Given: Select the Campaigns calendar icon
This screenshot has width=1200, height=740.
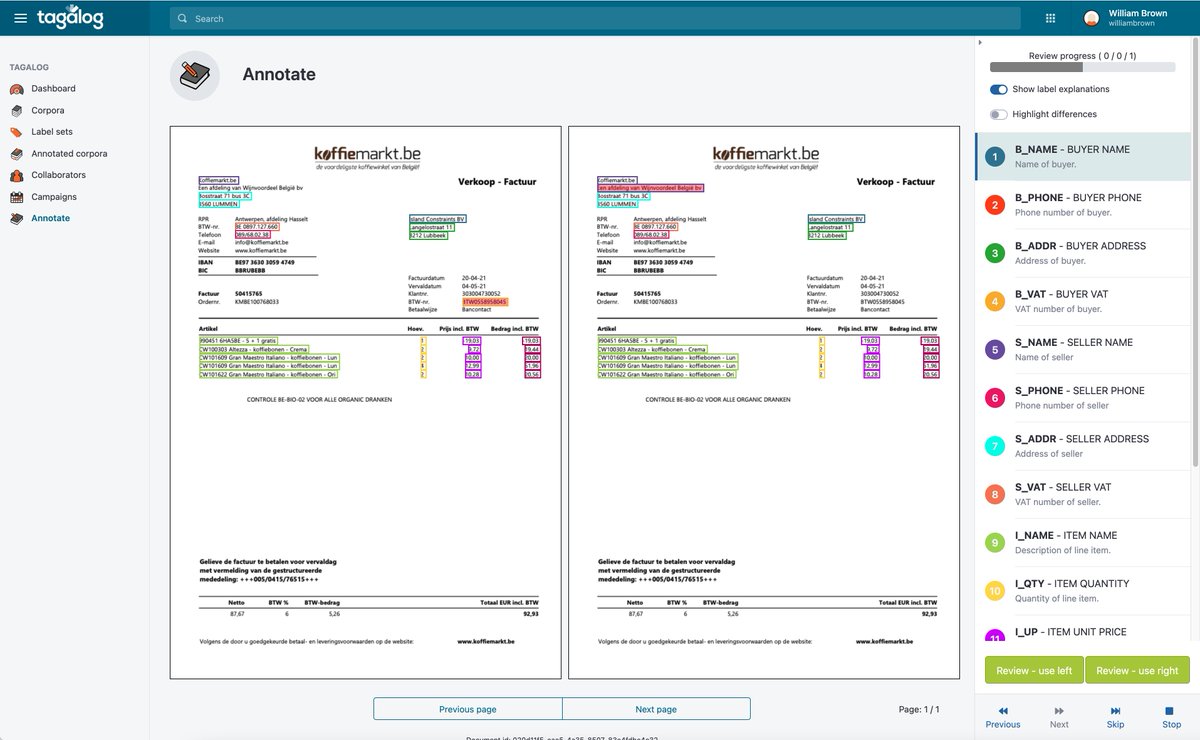Looking at the screenshot, I should tap(17, 196).
